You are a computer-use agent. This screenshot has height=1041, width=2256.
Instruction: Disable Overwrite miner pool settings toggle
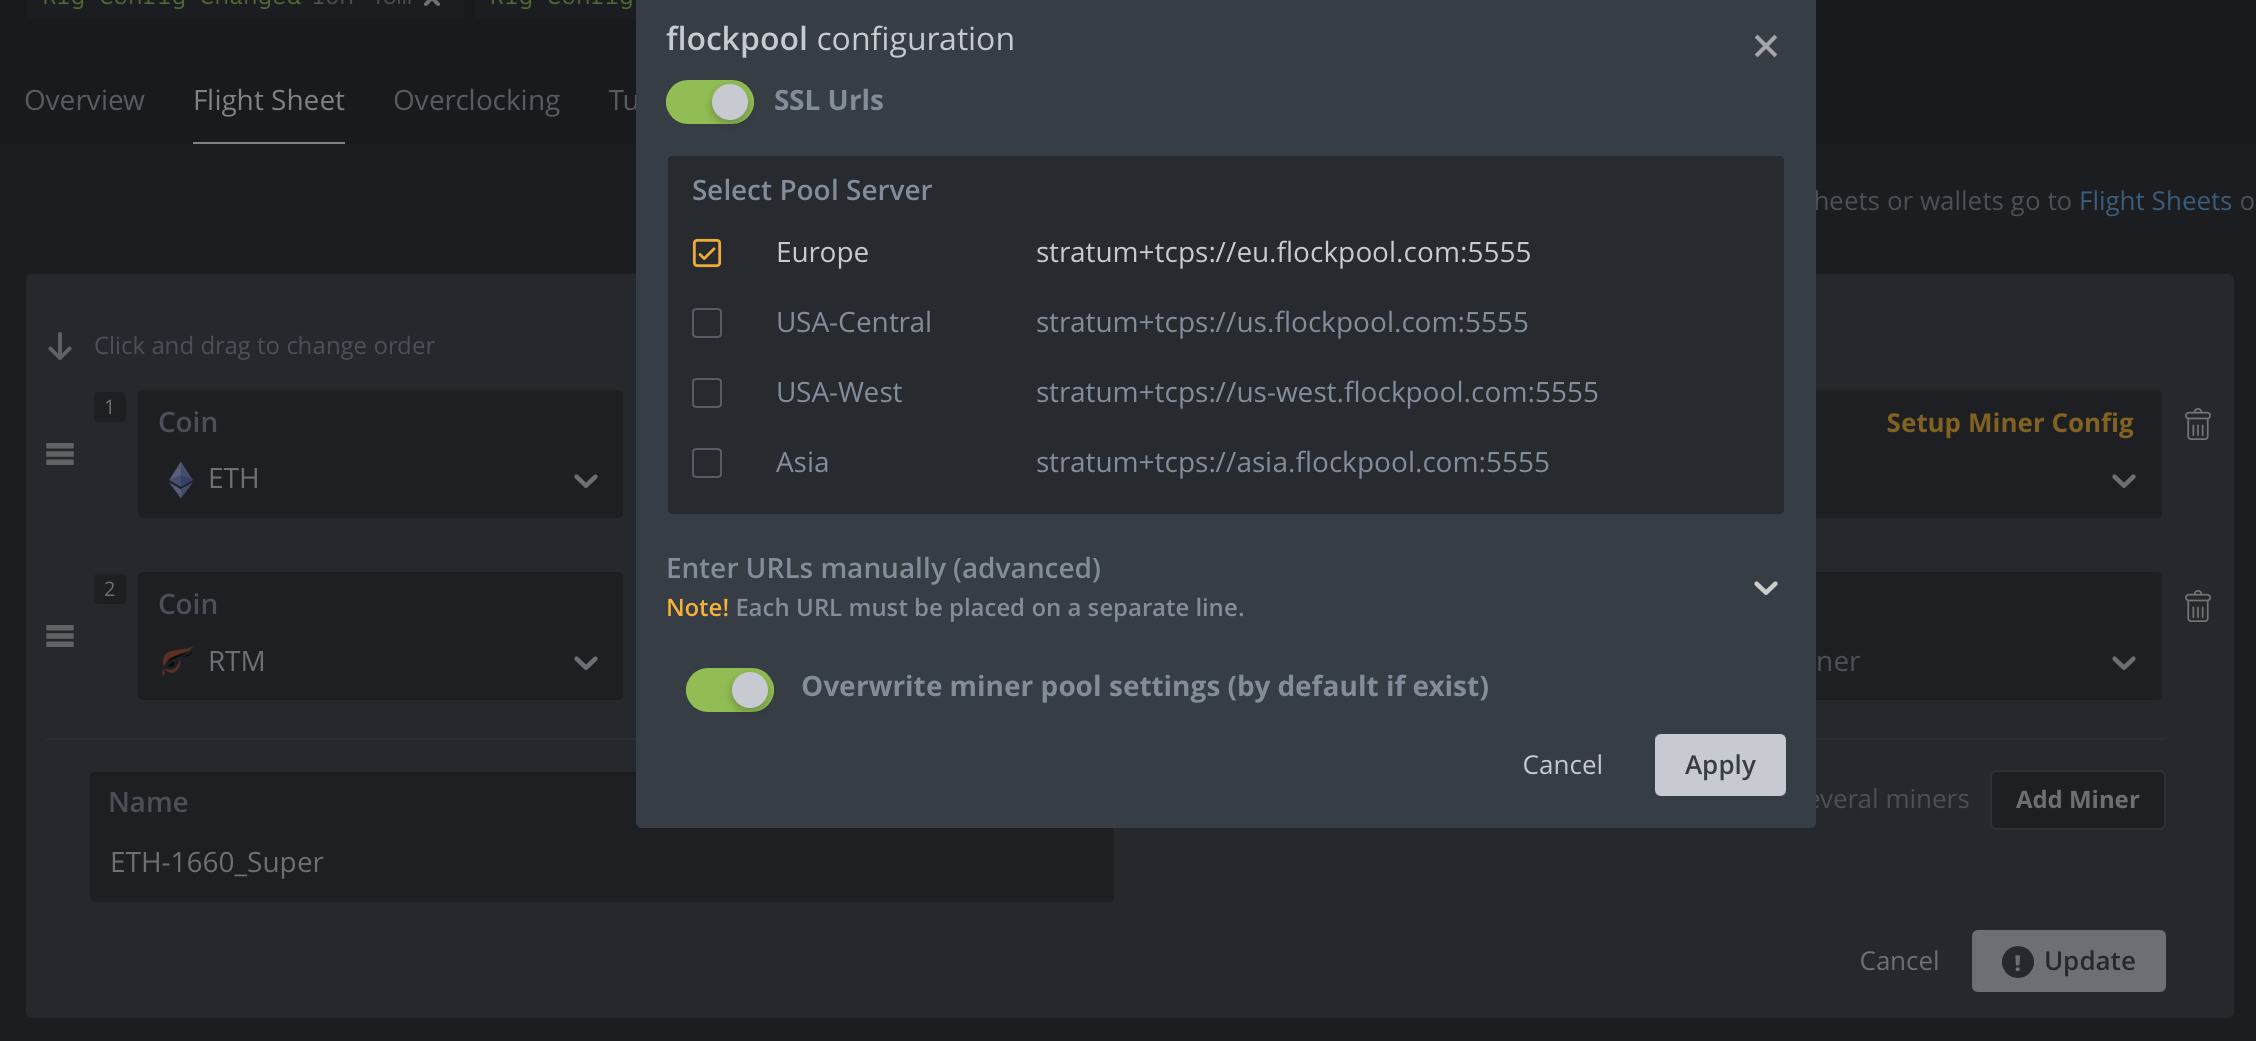730,690
